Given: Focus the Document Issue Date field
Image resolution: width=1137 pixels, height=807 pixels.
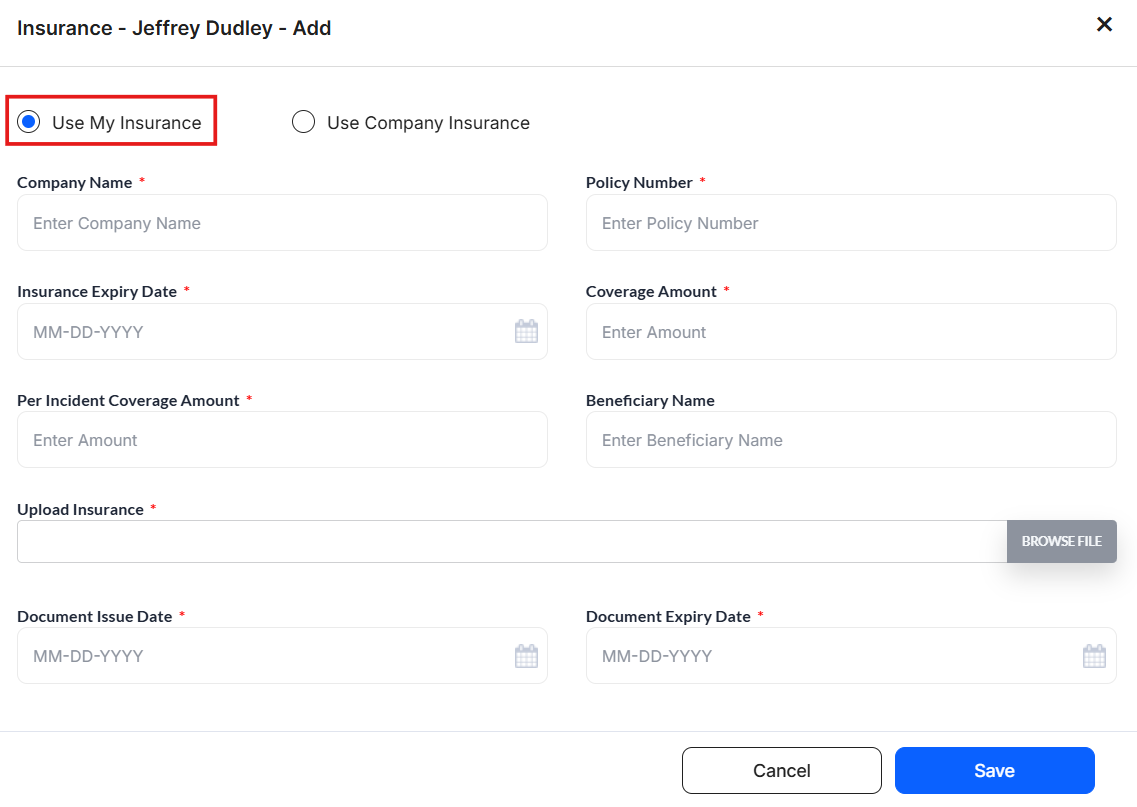Looking at the screenshot, I should [x=282, y=655].
